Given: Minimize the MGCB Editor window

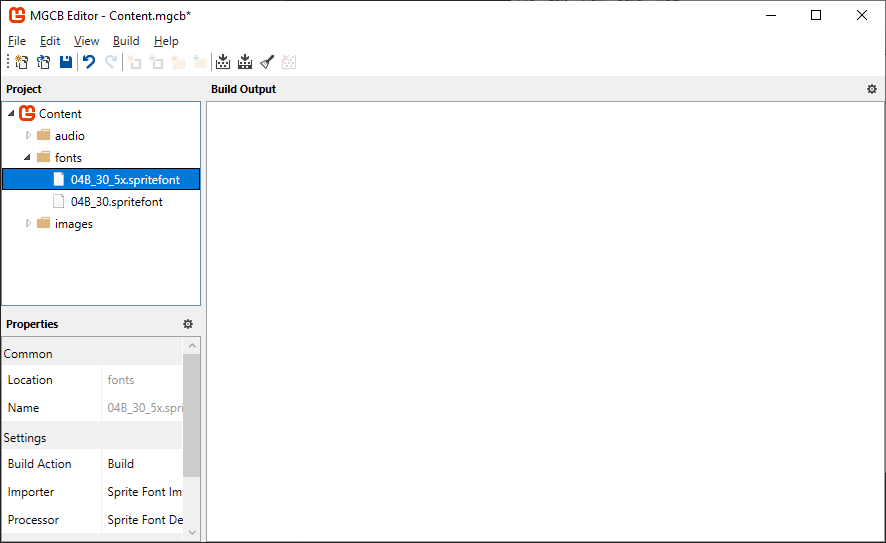Looking at the screenshot, I should point(771,15).
